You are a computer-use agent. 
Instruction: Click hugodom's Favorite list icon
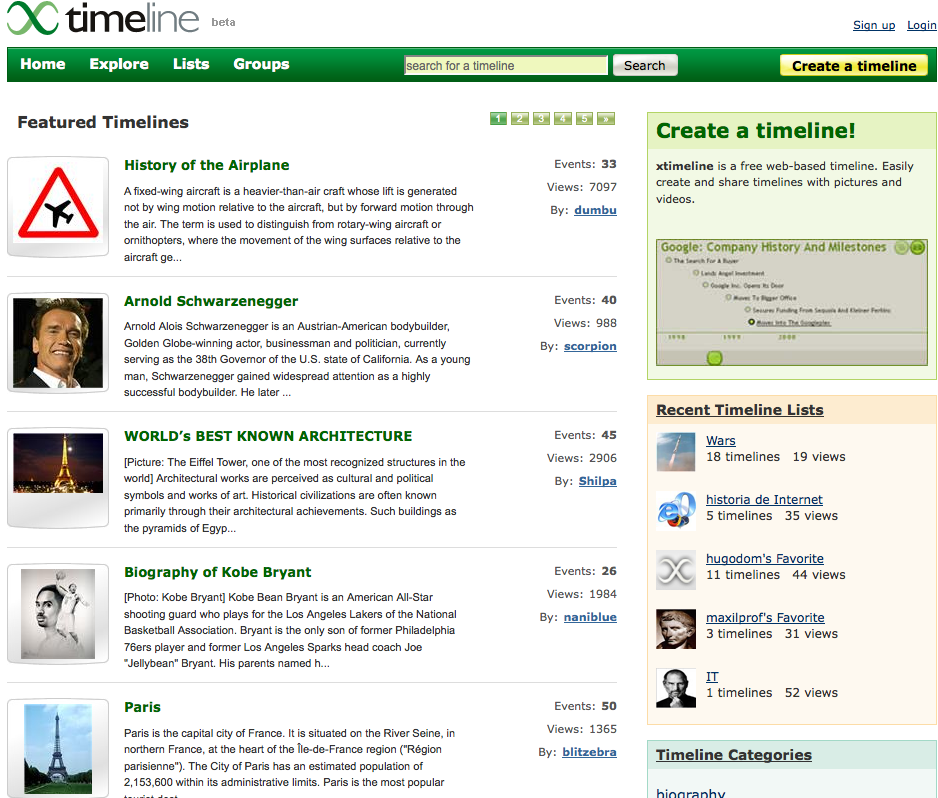tap(676, 569)
